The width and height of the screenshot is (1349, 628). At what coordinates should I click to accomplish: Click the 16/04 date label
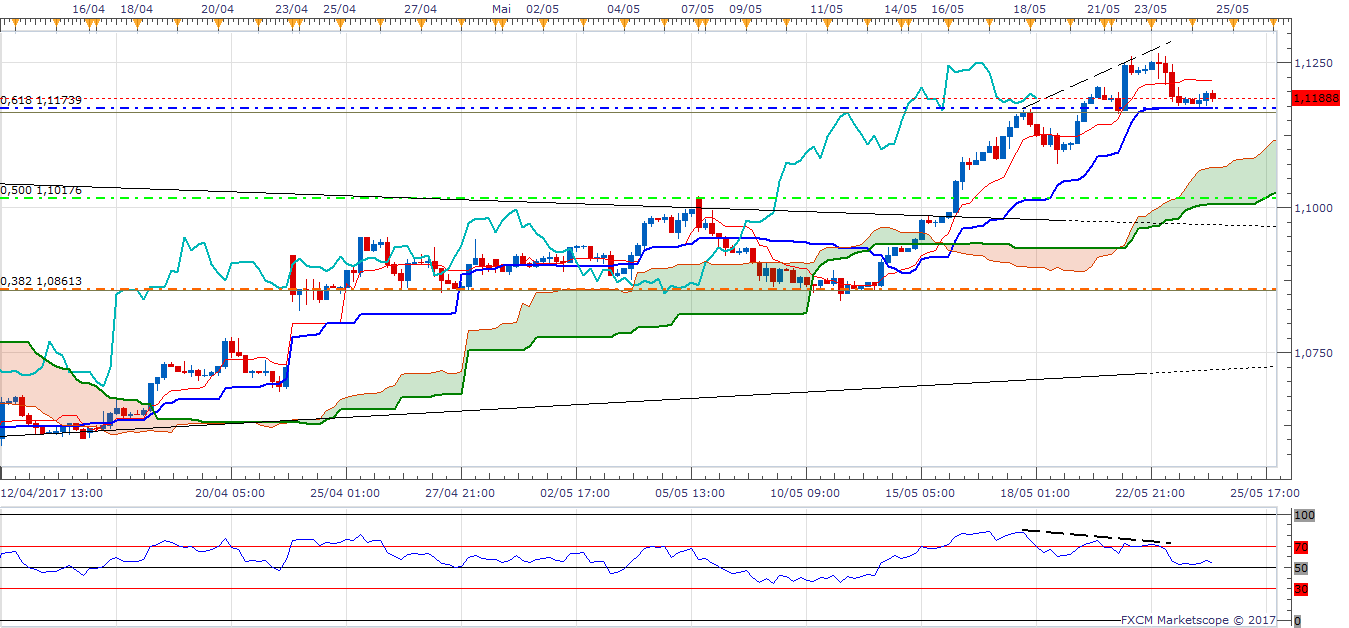pos(90,8)
